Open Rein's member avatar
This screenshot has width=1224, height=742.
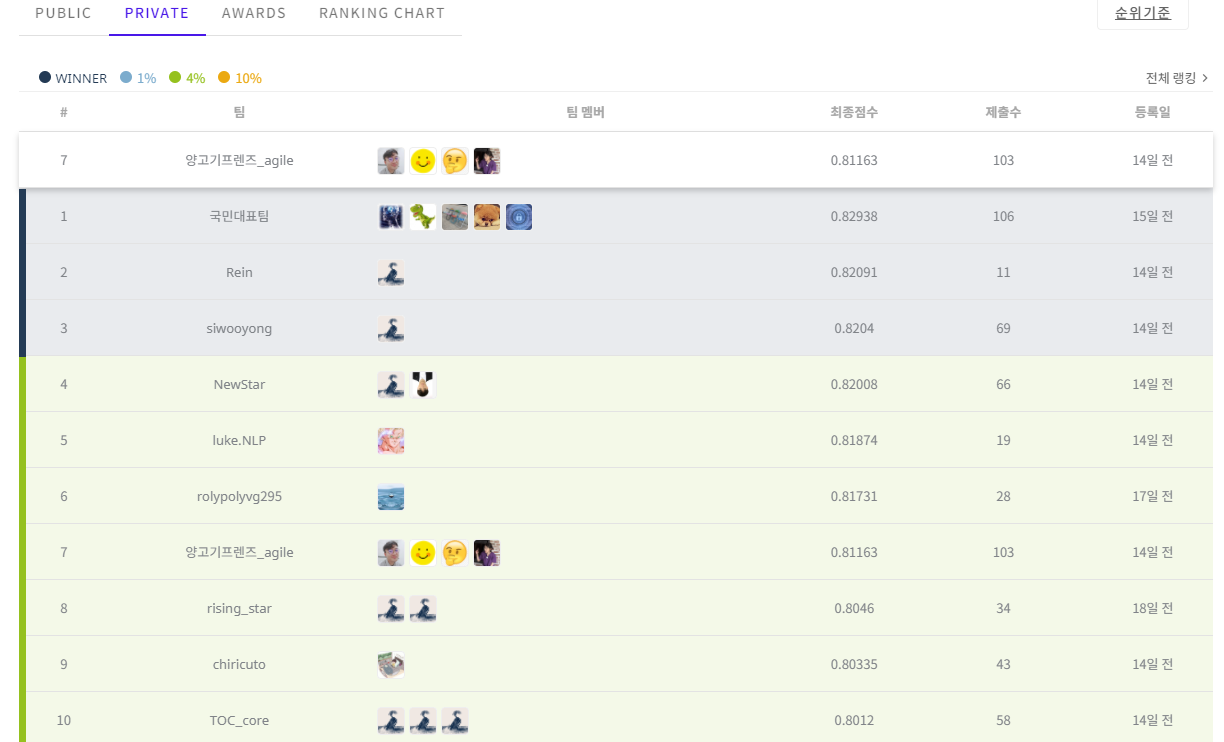click(391, 273)
